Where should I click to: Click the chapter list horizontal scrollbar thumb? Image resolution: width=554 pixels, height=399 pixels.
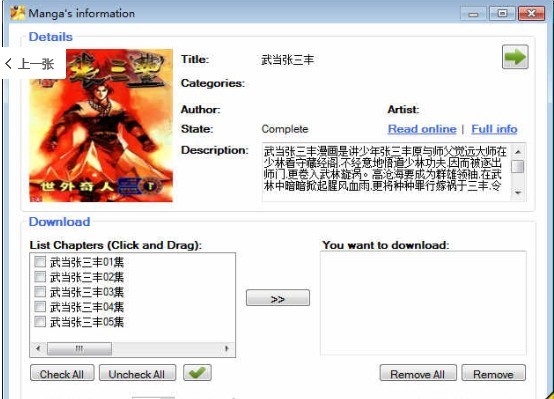pyautogui.click(x=79, y=348)
